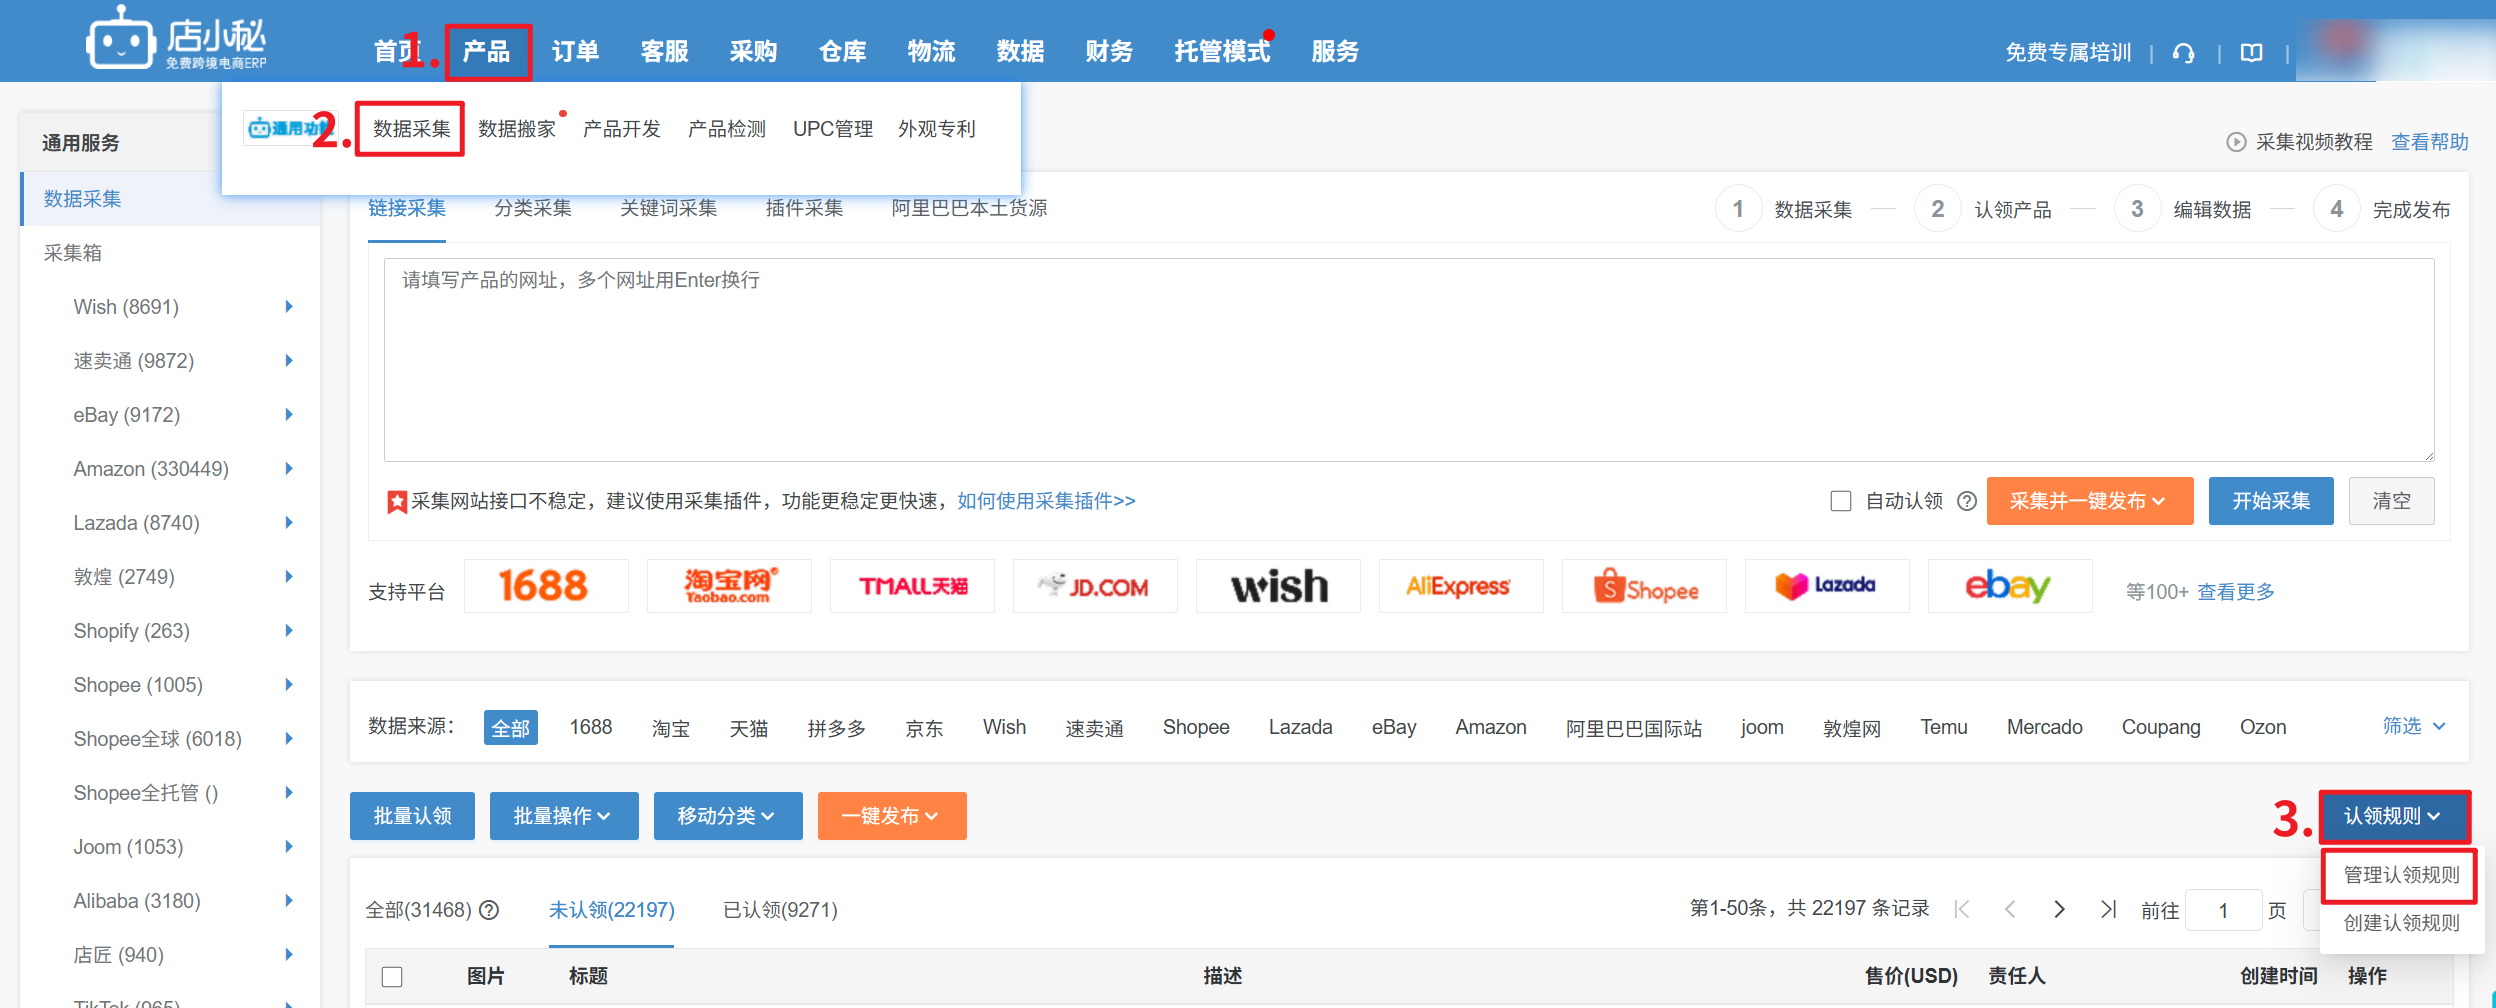2496x1008 pixels.
Task: Switch to 关键词采集 tab
Action: click(668, 208)
